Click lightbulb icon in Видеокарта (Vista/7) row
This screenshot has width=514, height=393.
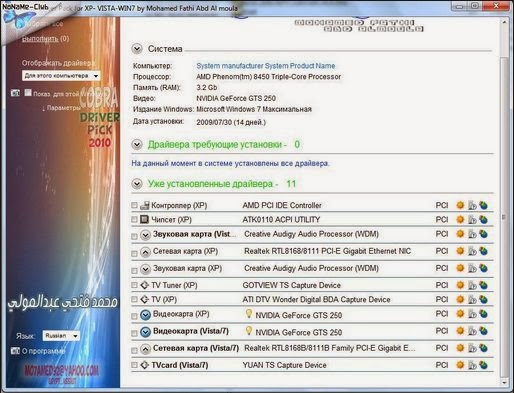[248, 330]
